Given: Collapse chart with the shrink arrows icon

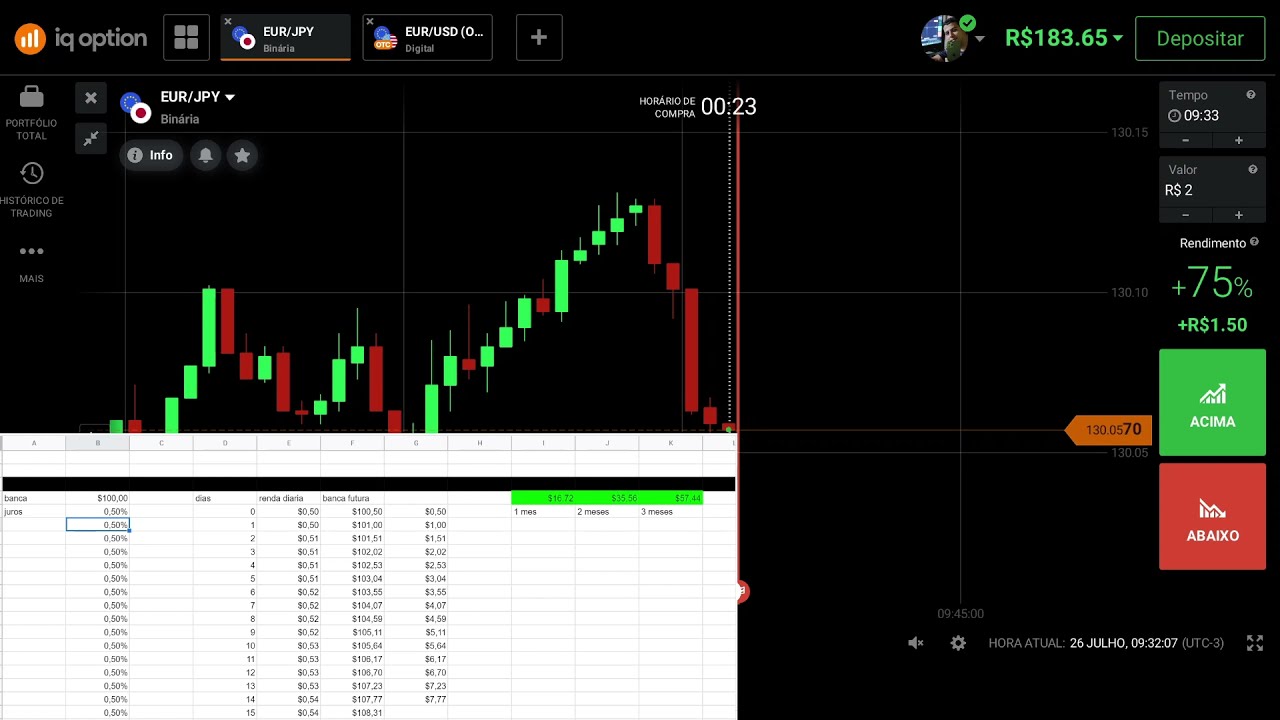Looking at the screenshot, I should pyautogui.click(x=91, y=139).
